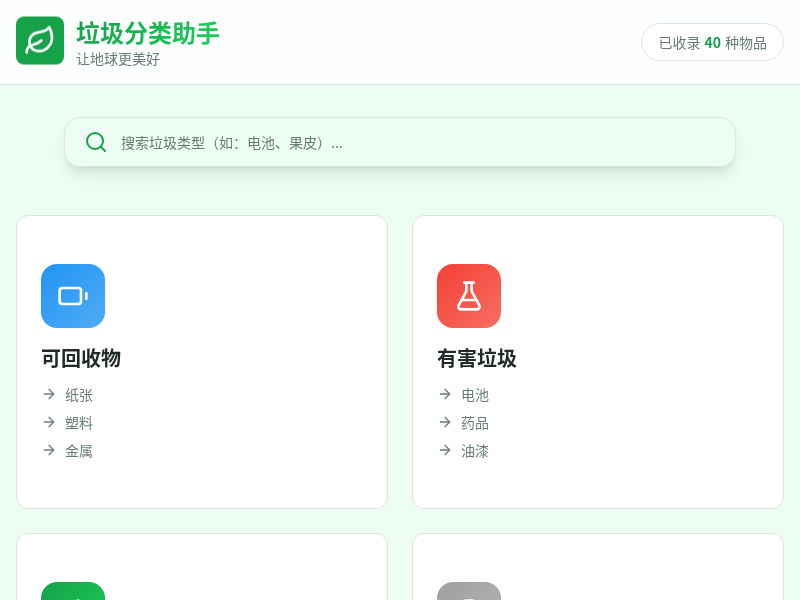Image resolution: width=800 pixels, height=600 pixels.
Task: Click the 已收录 40 种物品 badge
Action: pyautogui.click(x=712, y=42)
